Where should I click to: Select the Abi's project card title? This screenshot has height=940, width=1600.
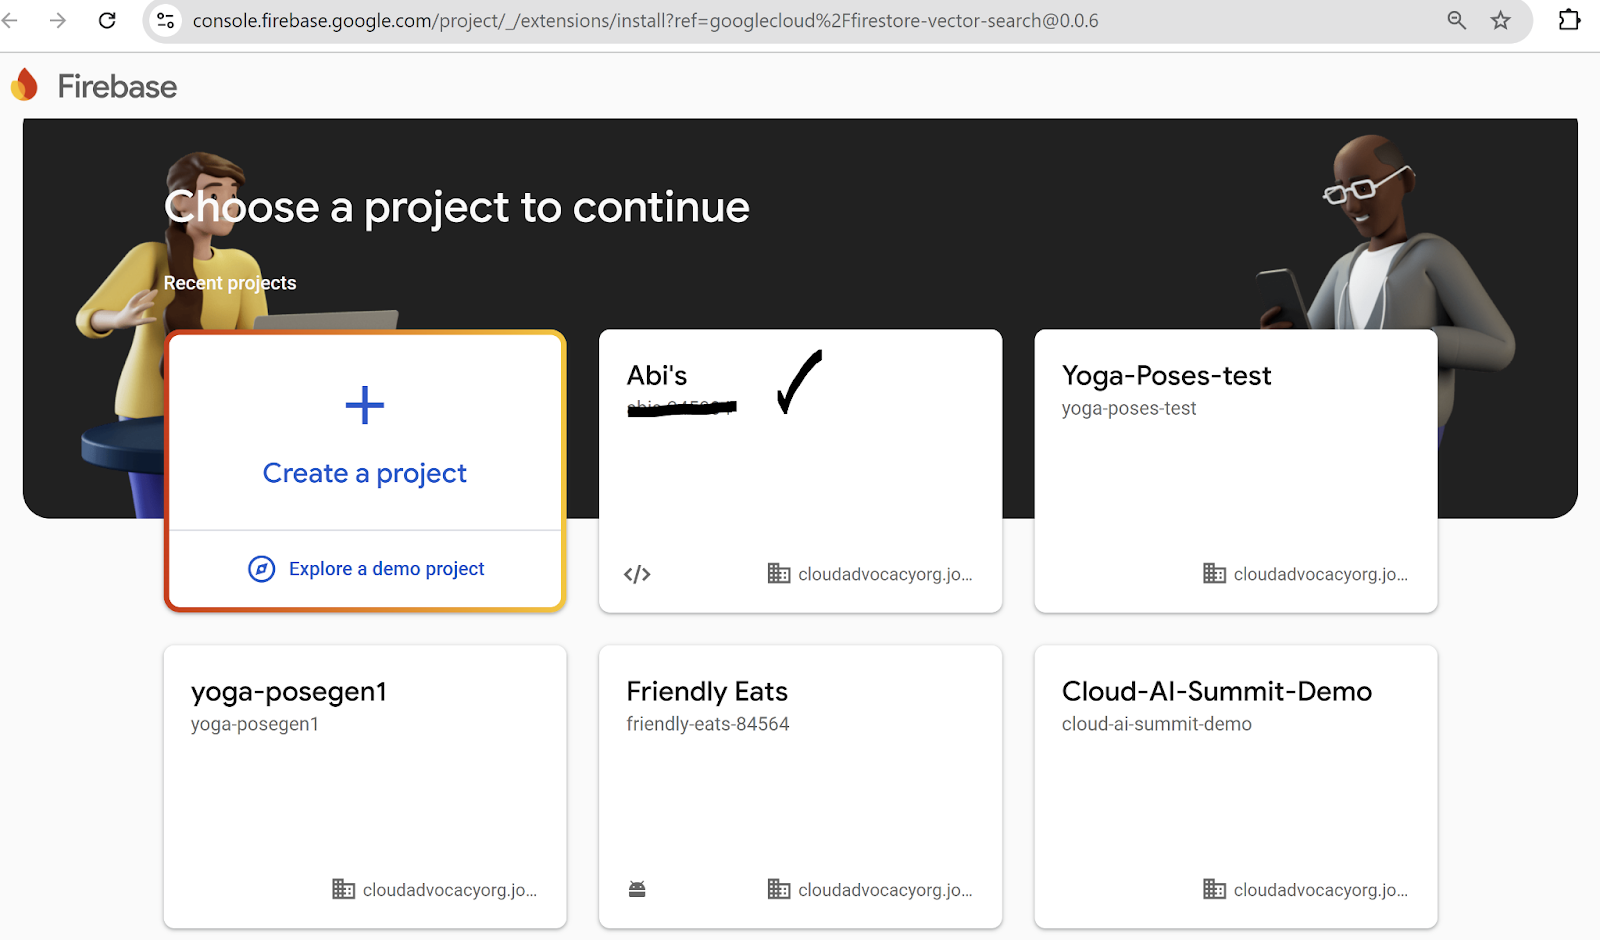[x=657, y=376]
